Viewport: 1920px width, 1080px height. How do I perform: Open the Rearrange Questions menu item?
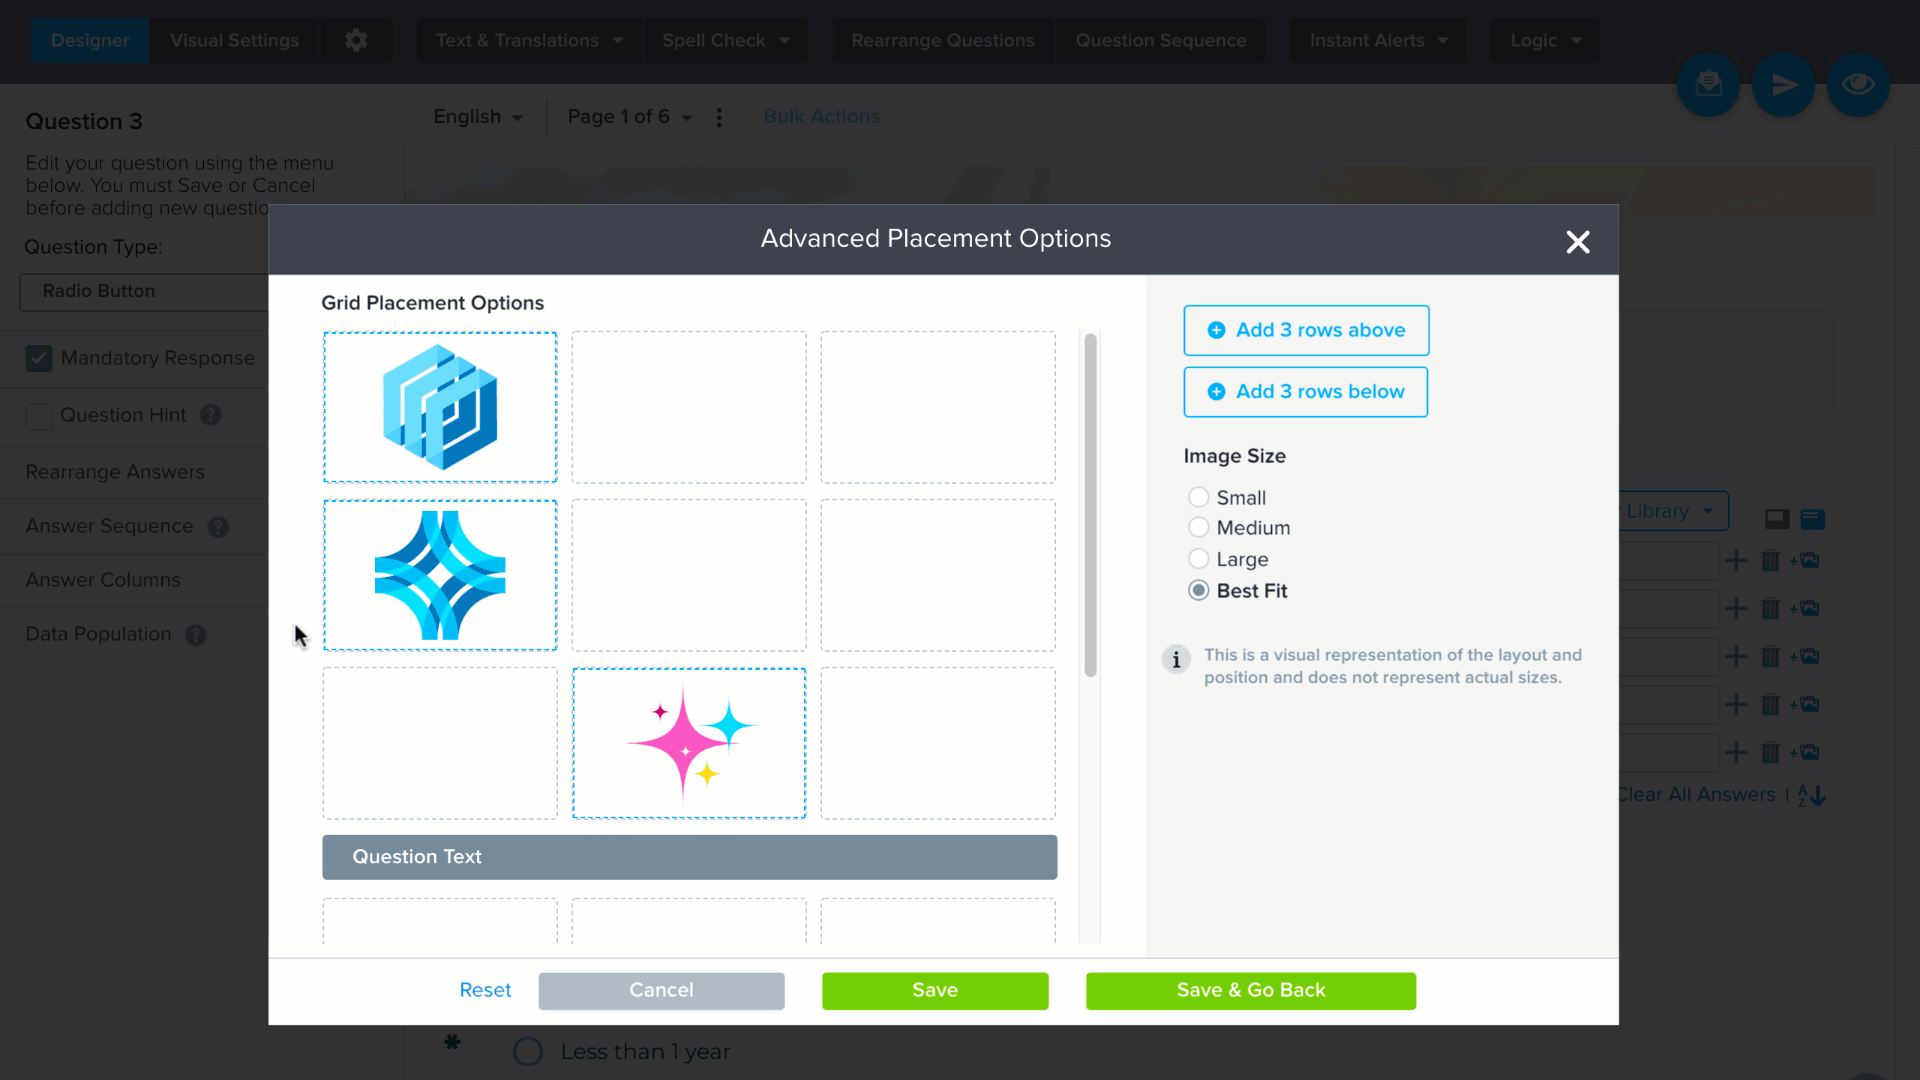point(943,40)
